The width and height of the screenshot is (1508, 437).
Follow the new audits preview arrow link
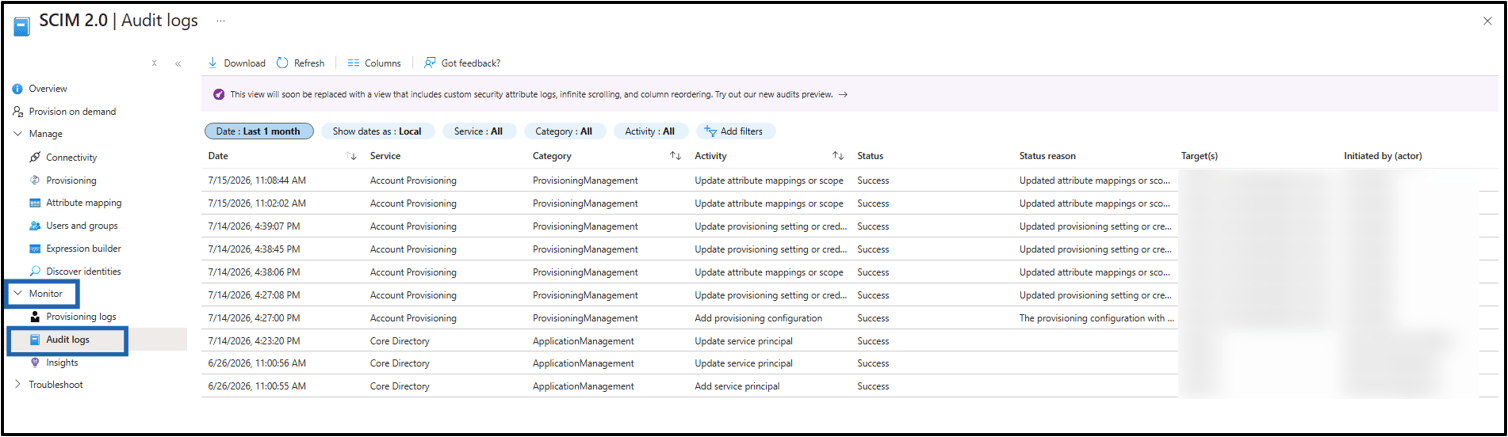[843, 94]
